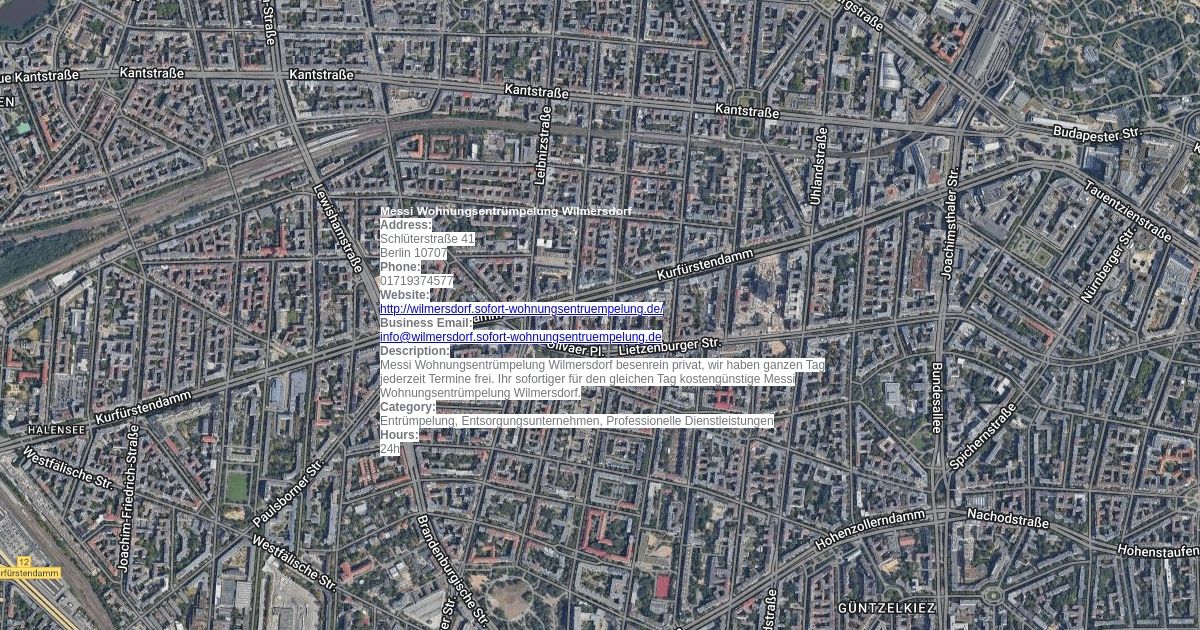
Task: Click the Lietzenburger Str. label
Action: click(669, 345)
